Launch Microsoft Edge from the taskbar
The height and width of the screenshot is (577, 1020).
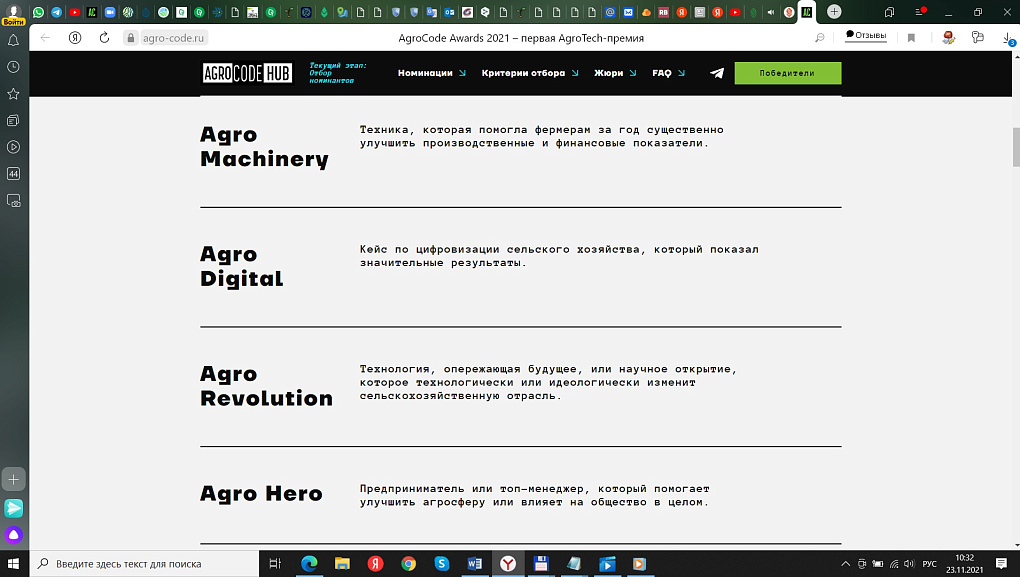point(309,563)
